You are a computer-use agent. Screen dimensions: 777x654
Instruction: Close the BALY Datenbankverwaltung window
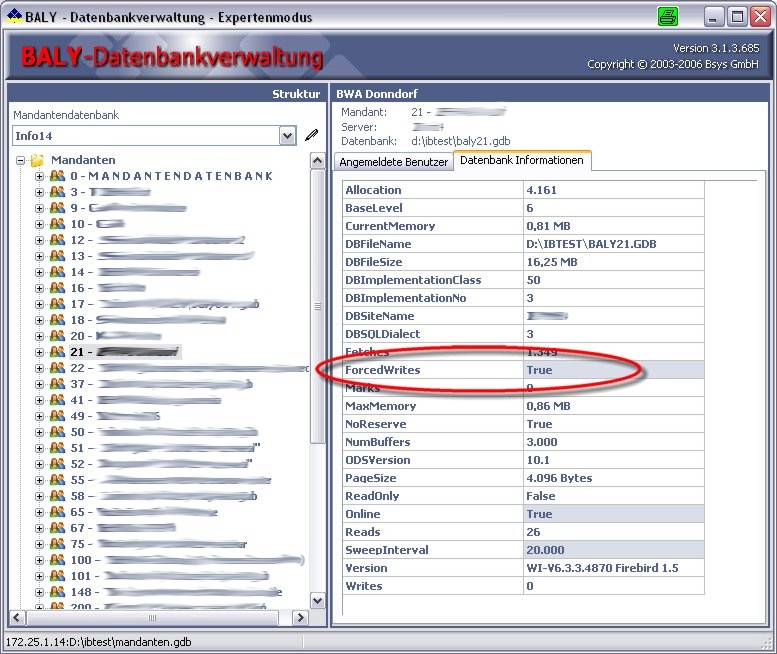click(760, 17)
